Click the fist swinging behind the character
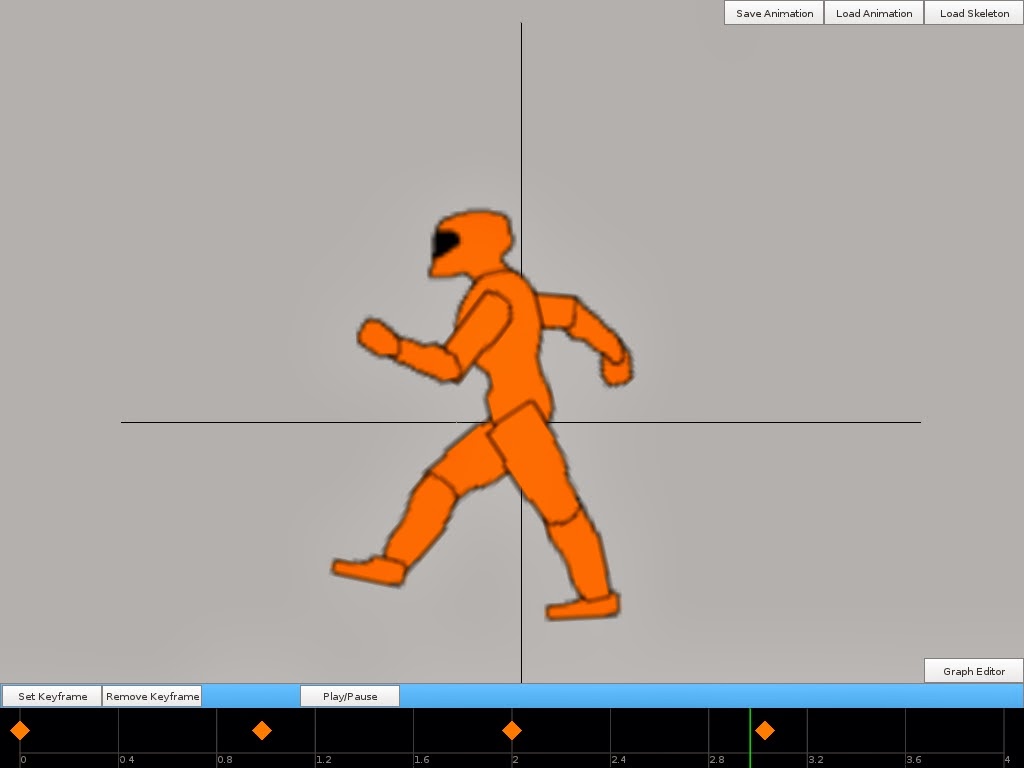This screenshot has width=1024, height=768. point(616,369)
